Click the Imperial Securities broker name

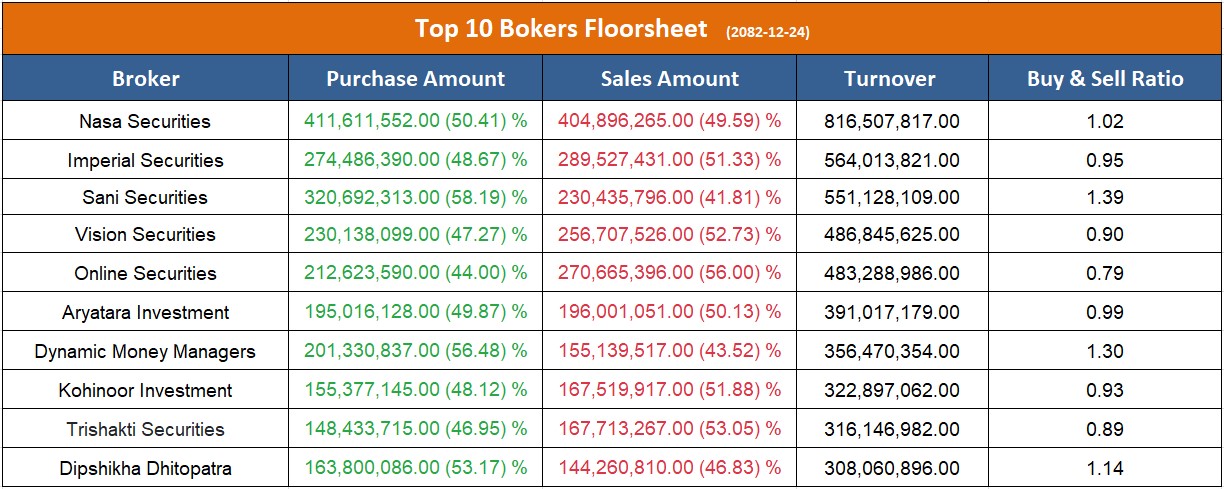click(x=145, y=160)
